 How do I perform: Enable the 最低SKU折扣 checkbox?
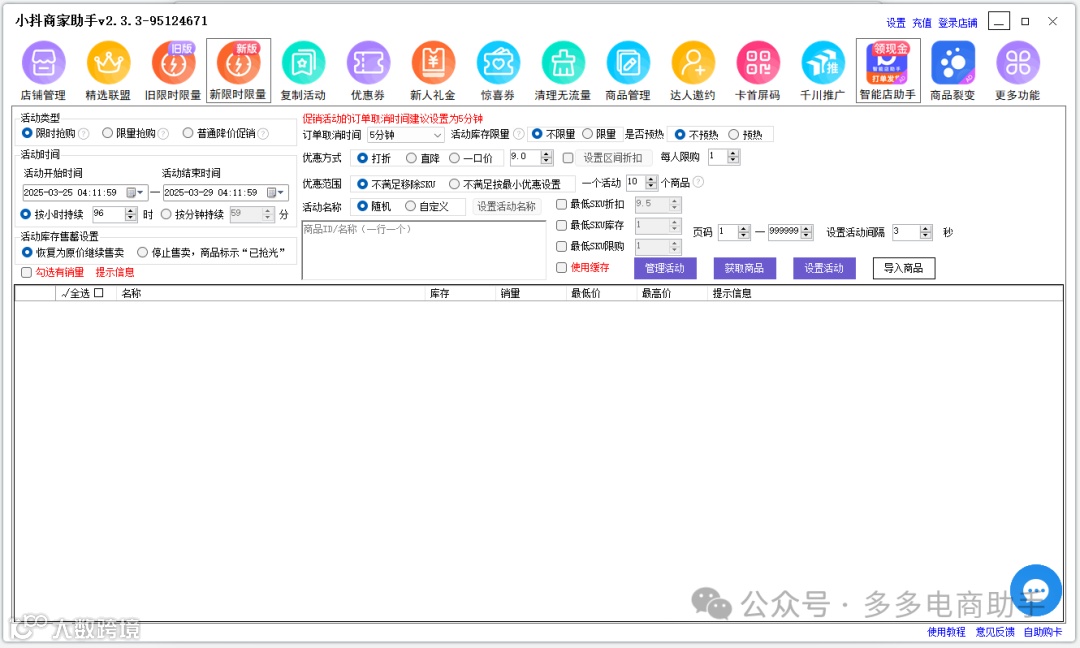[561, 205]
